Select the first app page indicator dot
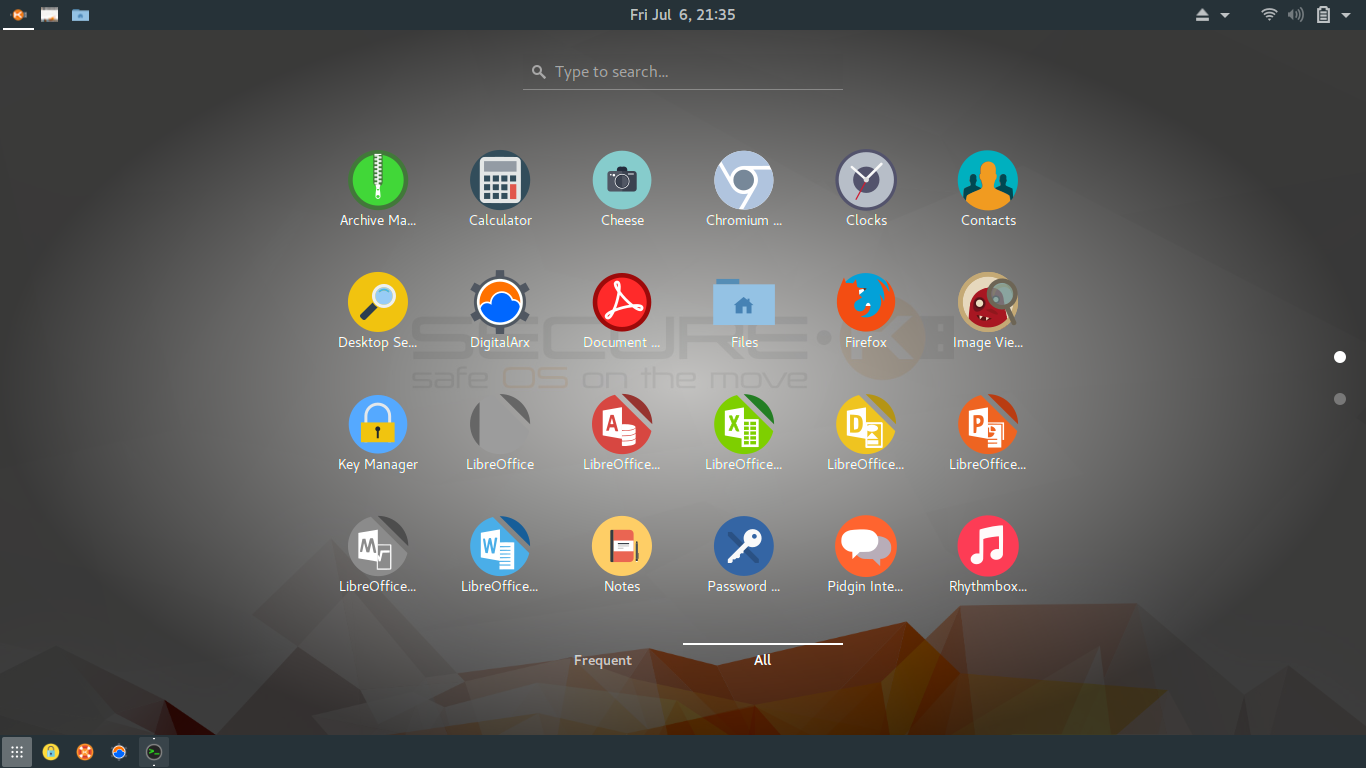The width and height of the screenshot is (1366, 768). (1340, 357)
